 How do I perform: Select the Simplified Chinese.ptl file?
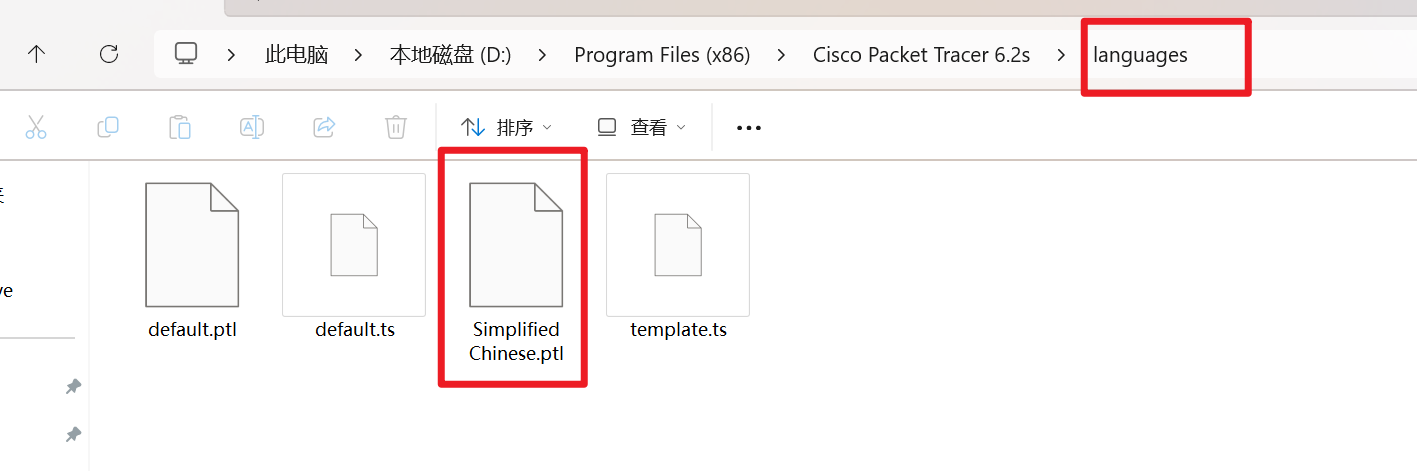515,270
